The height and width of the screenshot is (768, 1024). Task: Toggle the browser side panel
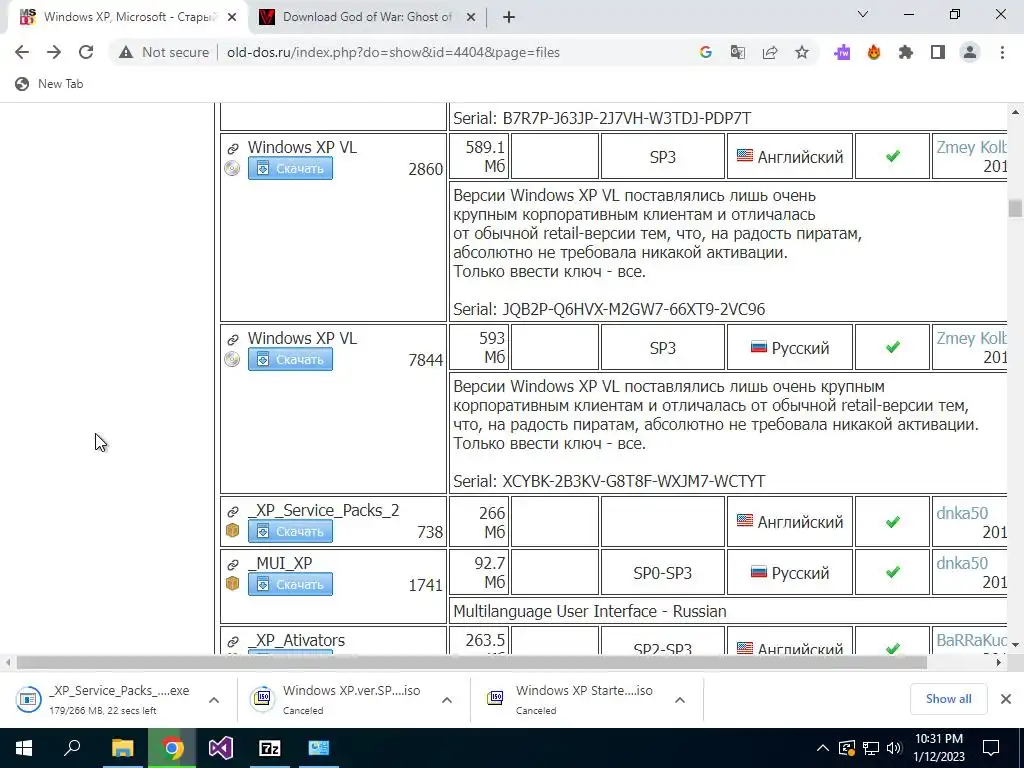(938, 52)
